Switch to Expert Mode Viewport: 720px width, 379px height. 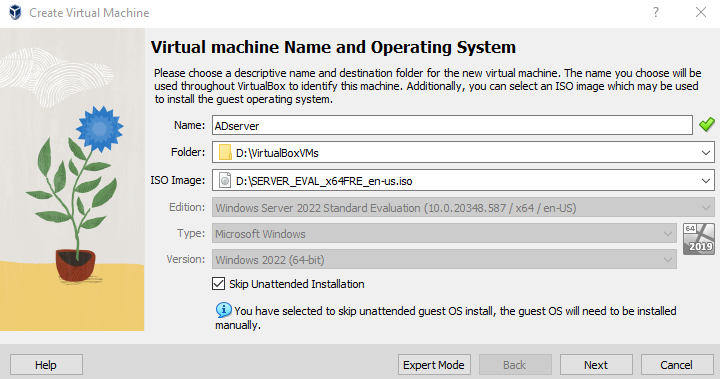pyautogui.click(x=434, y=365)
